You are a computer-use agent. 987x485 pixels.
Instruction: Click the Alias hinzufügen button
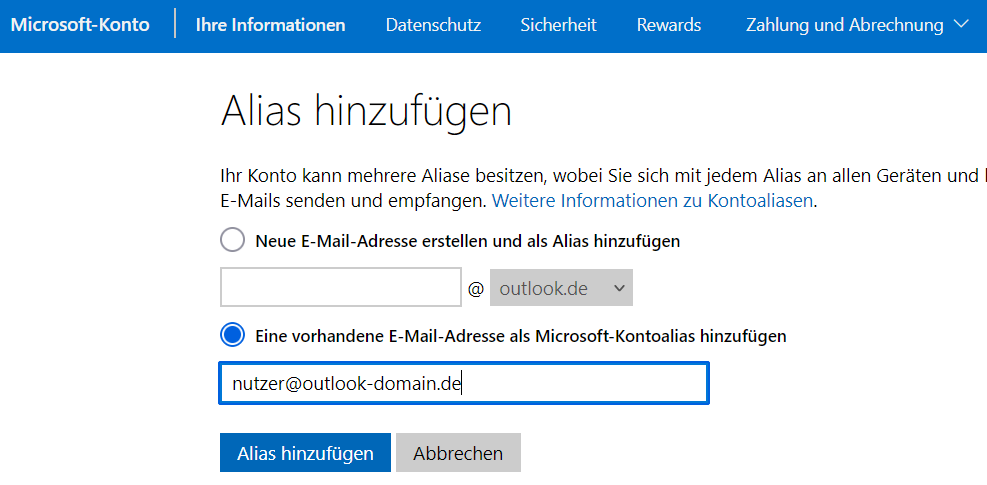pyautogui.click(x=305, y=453)
